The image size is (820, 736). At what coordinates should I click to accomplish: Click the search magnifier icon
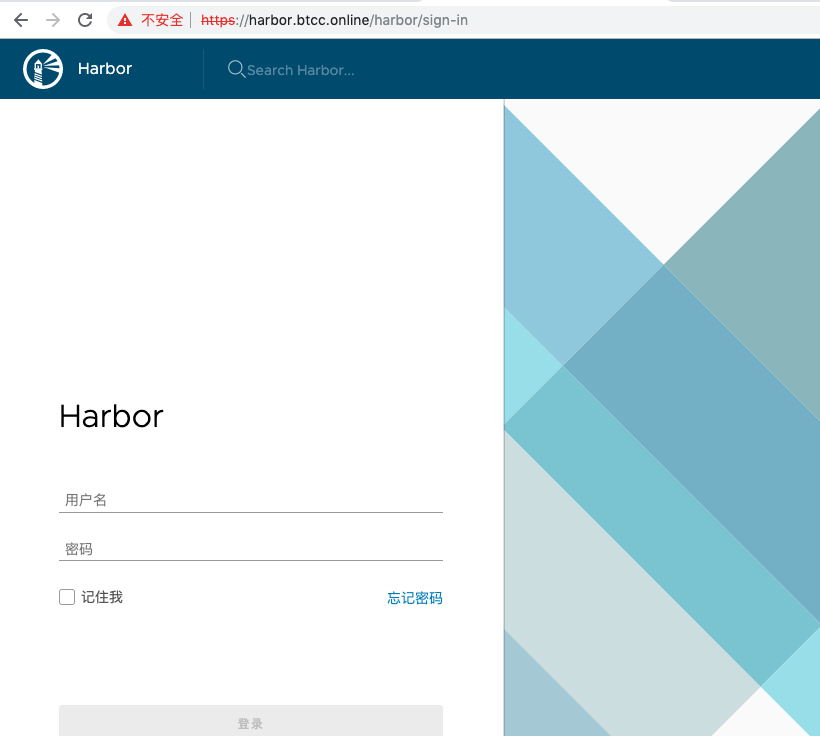coord(236,69)
